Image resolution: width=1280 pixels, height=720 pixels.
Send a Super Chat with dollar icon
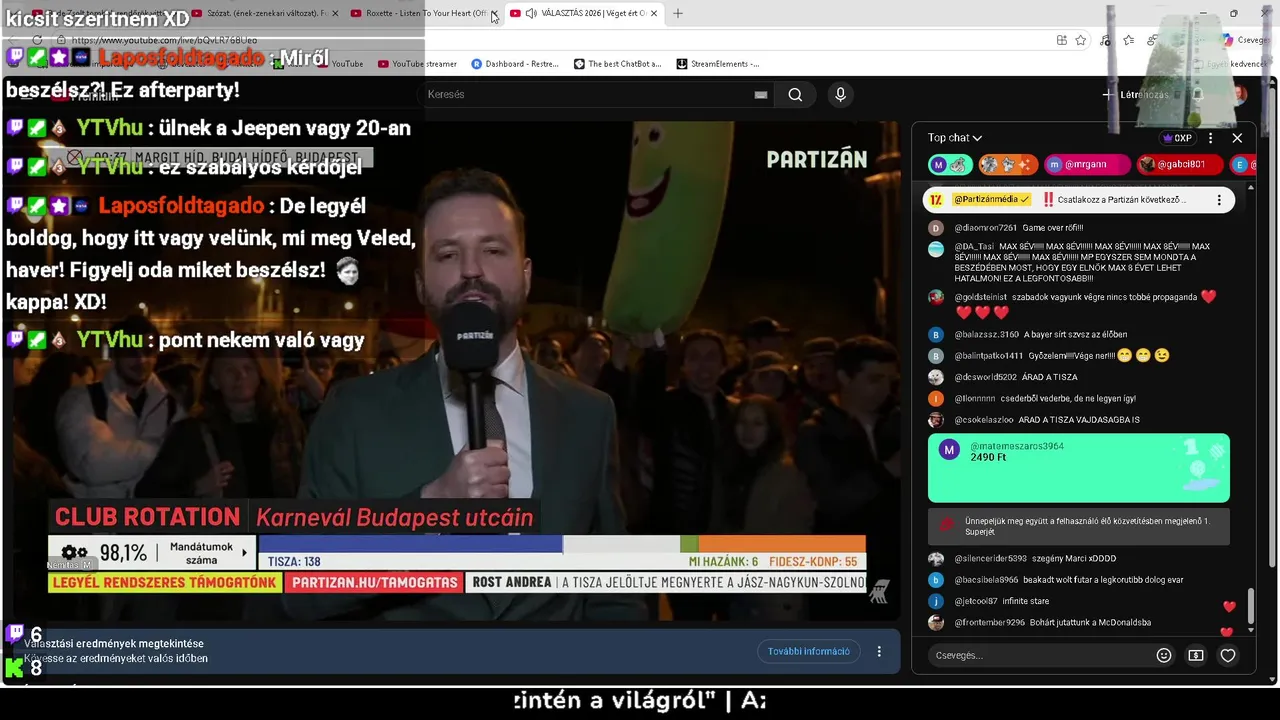(1196, 656)
